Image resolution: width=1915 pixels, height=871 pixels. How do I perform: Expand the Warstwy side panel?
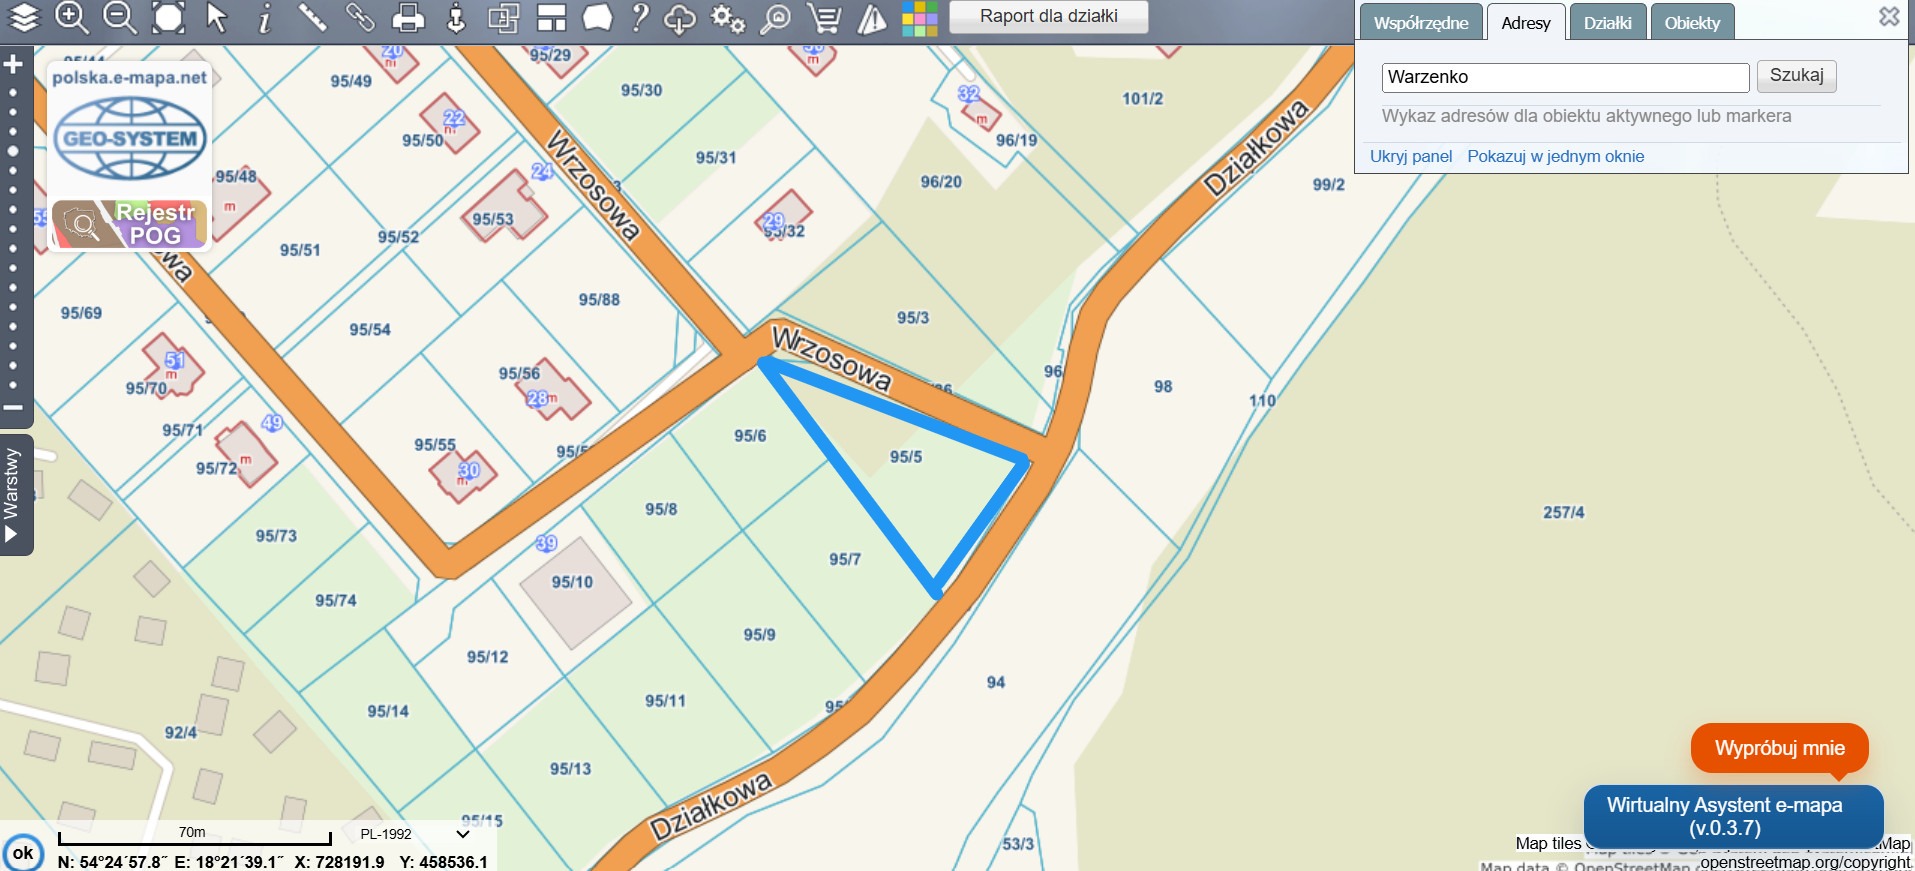[x=12, y=495]
